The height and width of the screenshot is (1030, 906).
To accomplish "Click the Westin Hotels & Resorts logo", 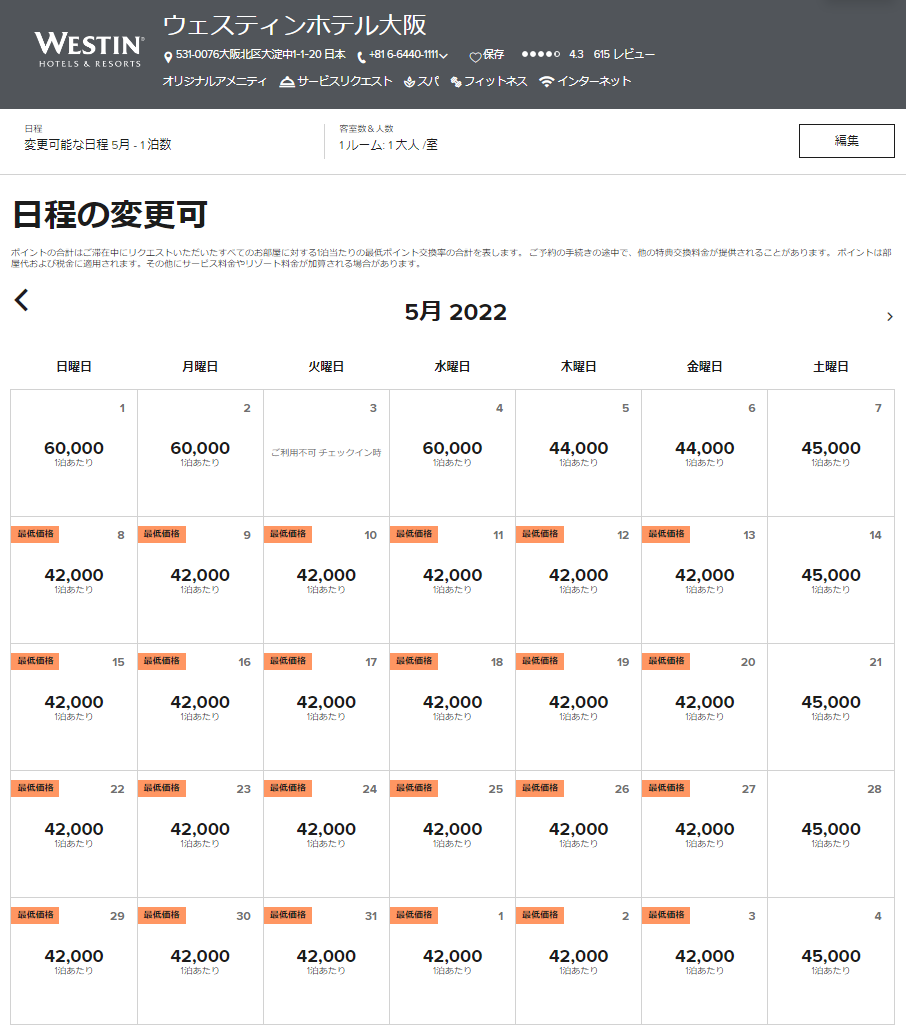I will coord(89,50).
